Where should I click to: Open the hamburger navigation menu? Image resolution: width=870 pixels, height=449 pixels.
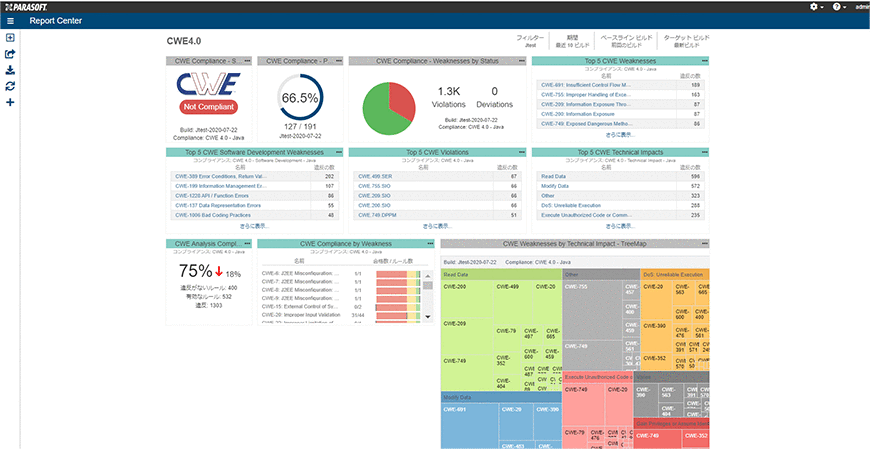(11, 21)
